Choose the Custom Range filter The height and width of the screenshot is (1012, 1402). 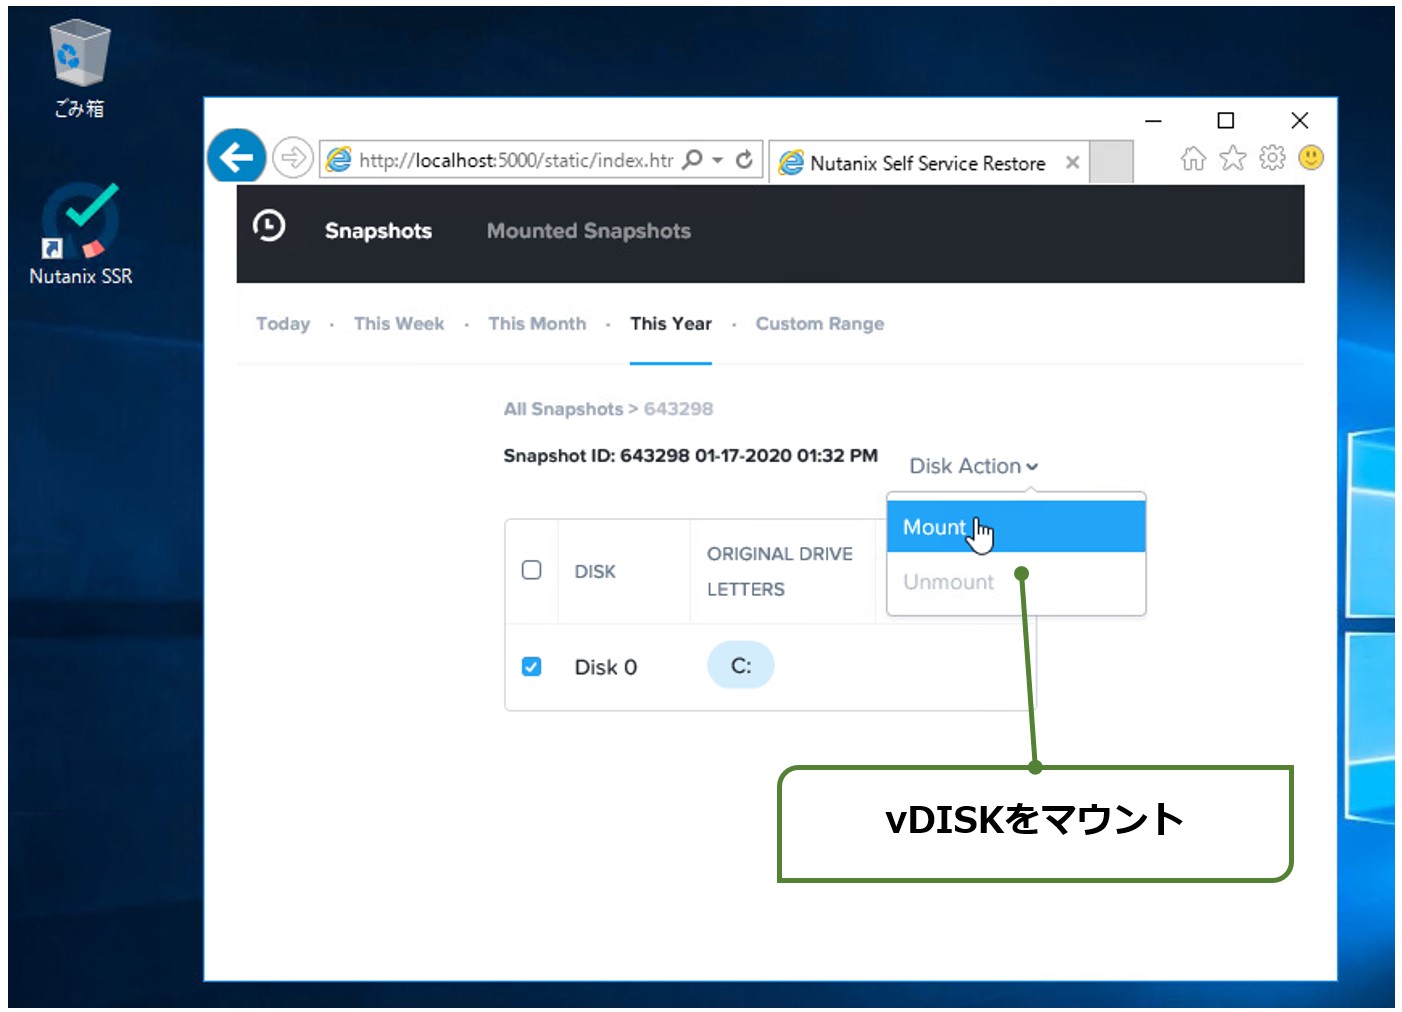(x=820, y=324)
